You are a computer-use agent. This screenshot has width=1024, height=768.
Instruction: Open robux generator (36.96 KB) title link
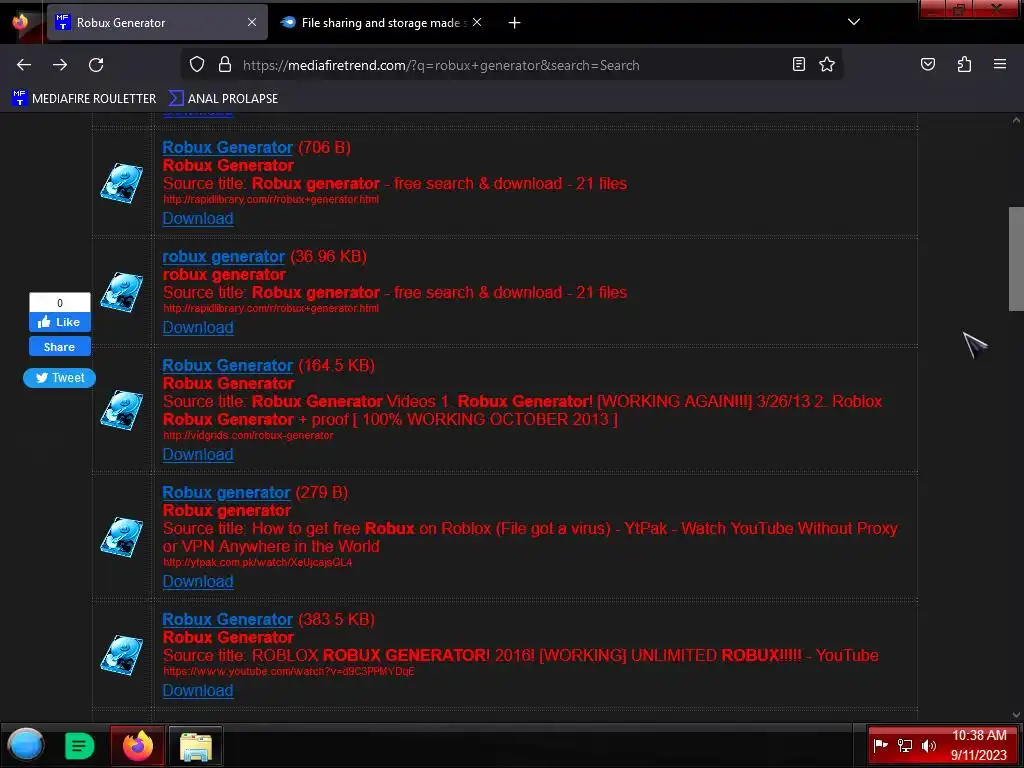(x=223, y=257)
